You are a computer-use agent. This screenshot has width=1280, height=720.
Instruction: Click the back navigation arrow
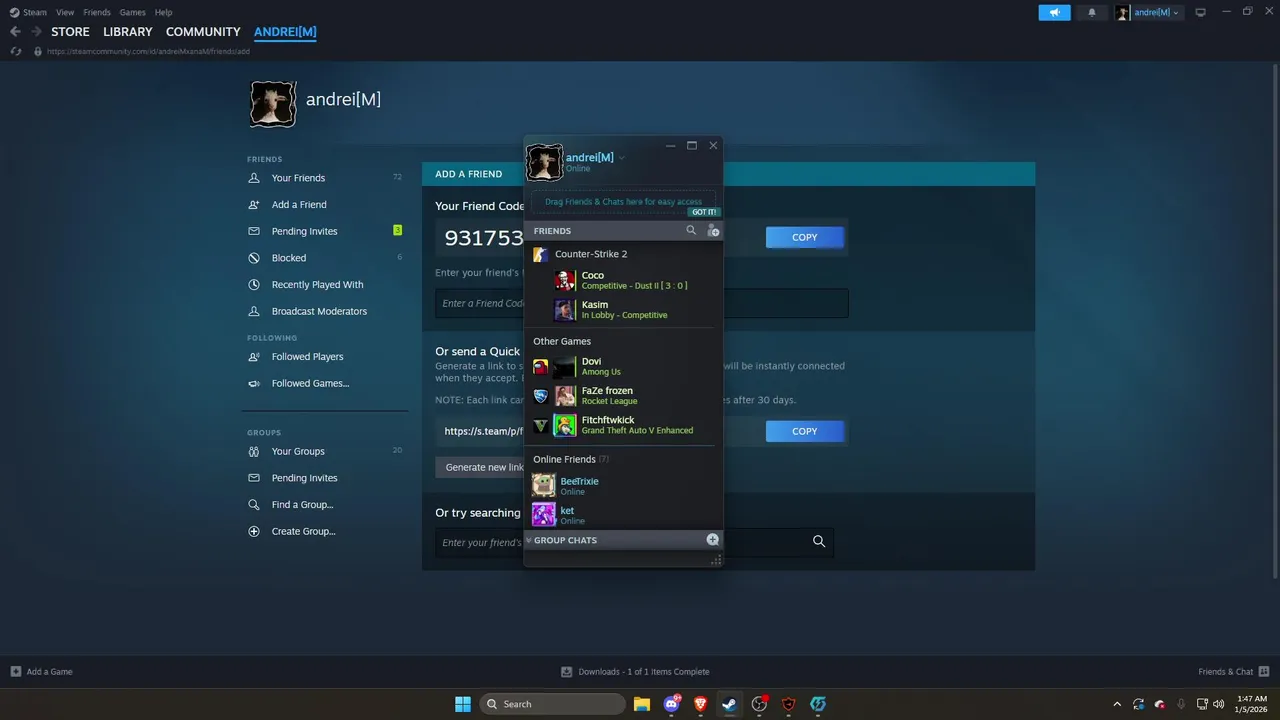point(15,32)
